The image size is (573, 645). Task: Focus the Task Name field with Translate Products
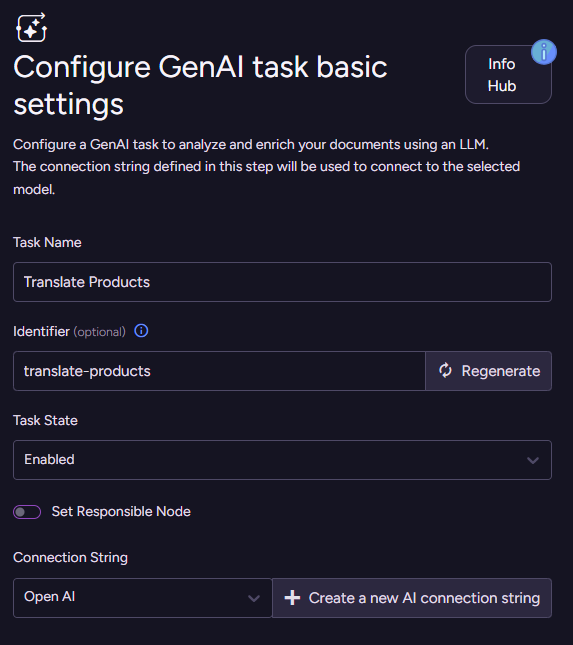click(x=282, y=282)
